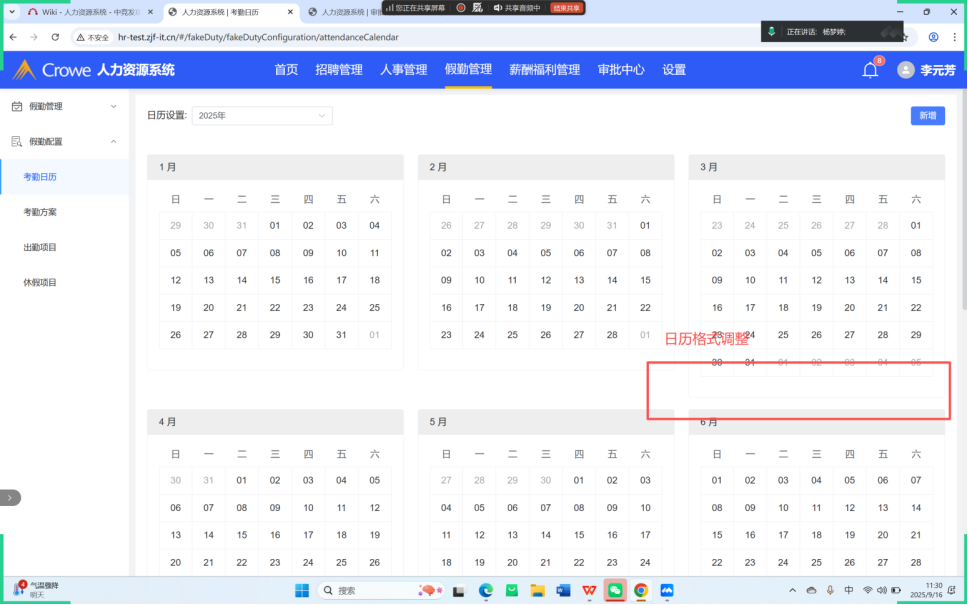Select March date 08

(916, 253)
